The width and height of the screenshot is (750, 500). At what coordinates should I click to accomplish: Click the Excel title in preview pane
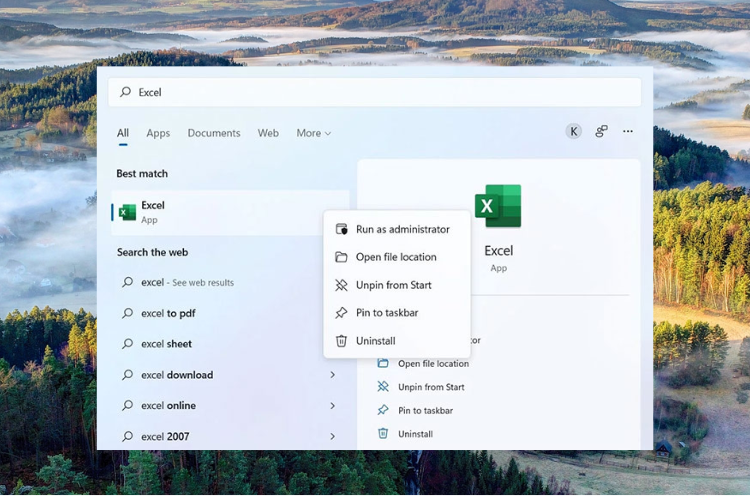click(x=498, y=251)
